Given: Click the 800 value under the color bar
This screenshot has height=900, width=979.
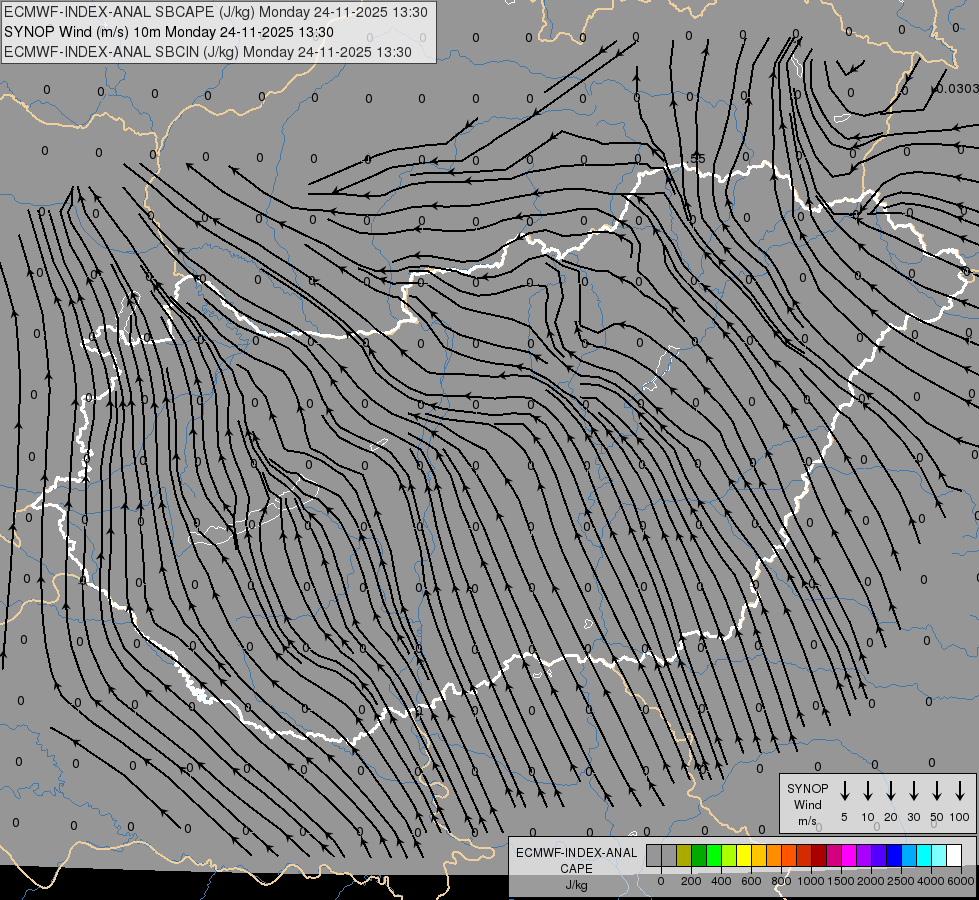Looking at the screenshot, I should [781, 881].
